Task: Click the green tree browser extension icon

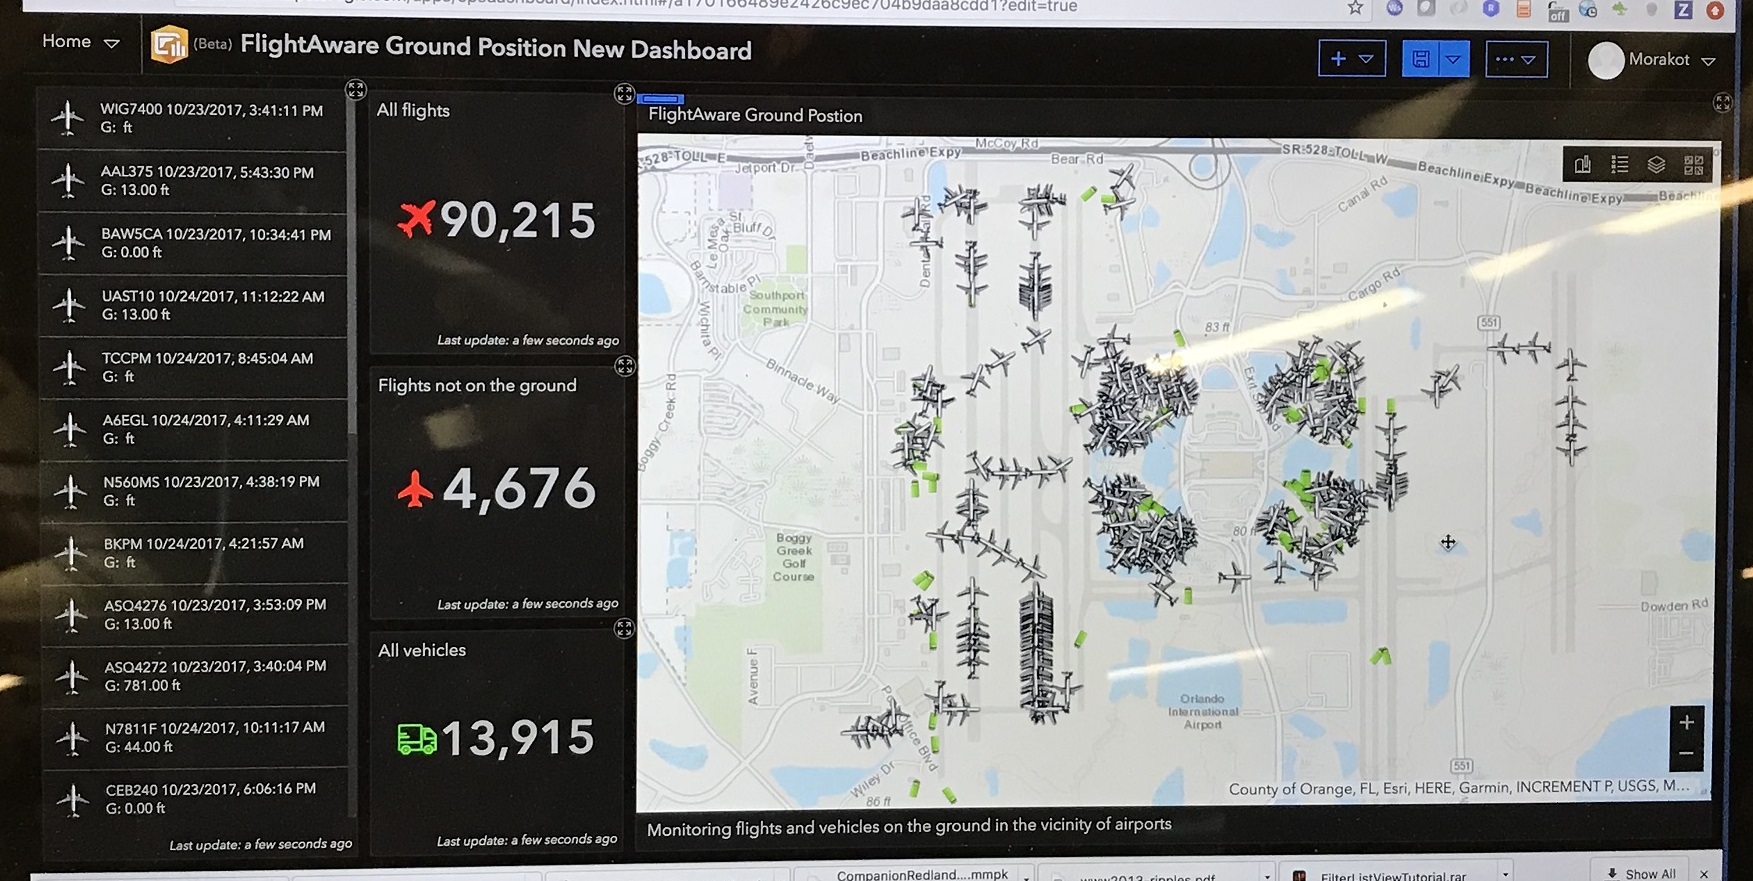Action: point(1620,9)
